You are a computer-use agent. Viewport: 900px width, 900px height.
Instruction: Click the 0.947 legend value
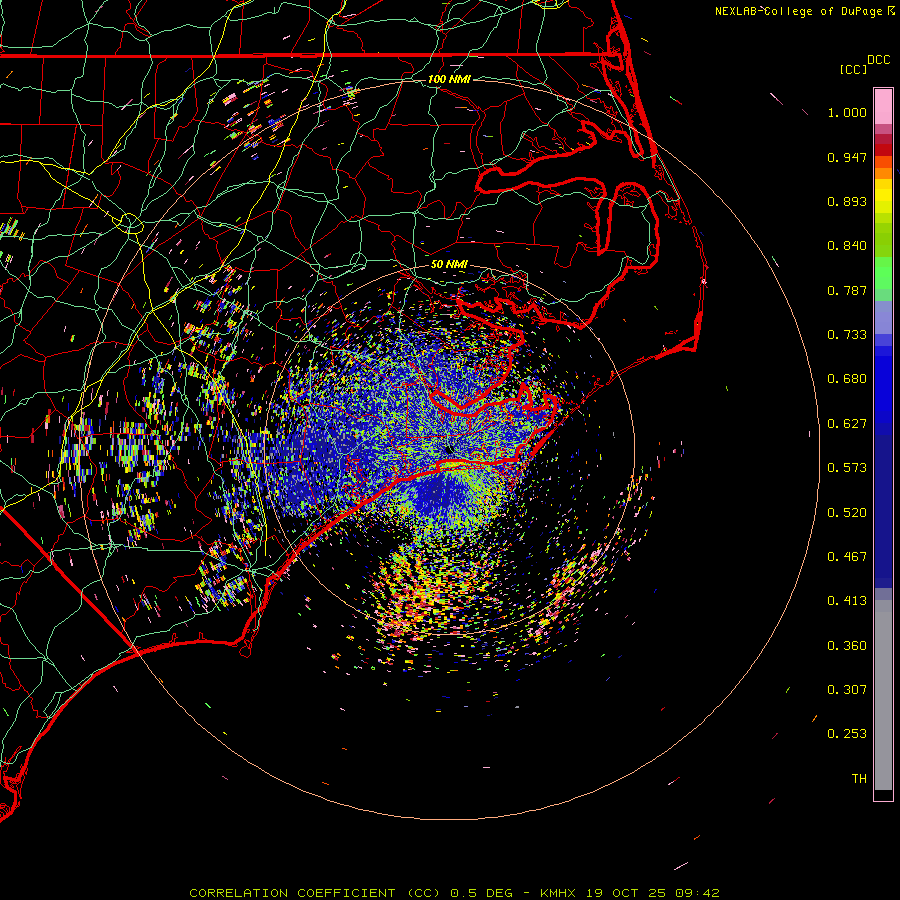click(847, 157)
